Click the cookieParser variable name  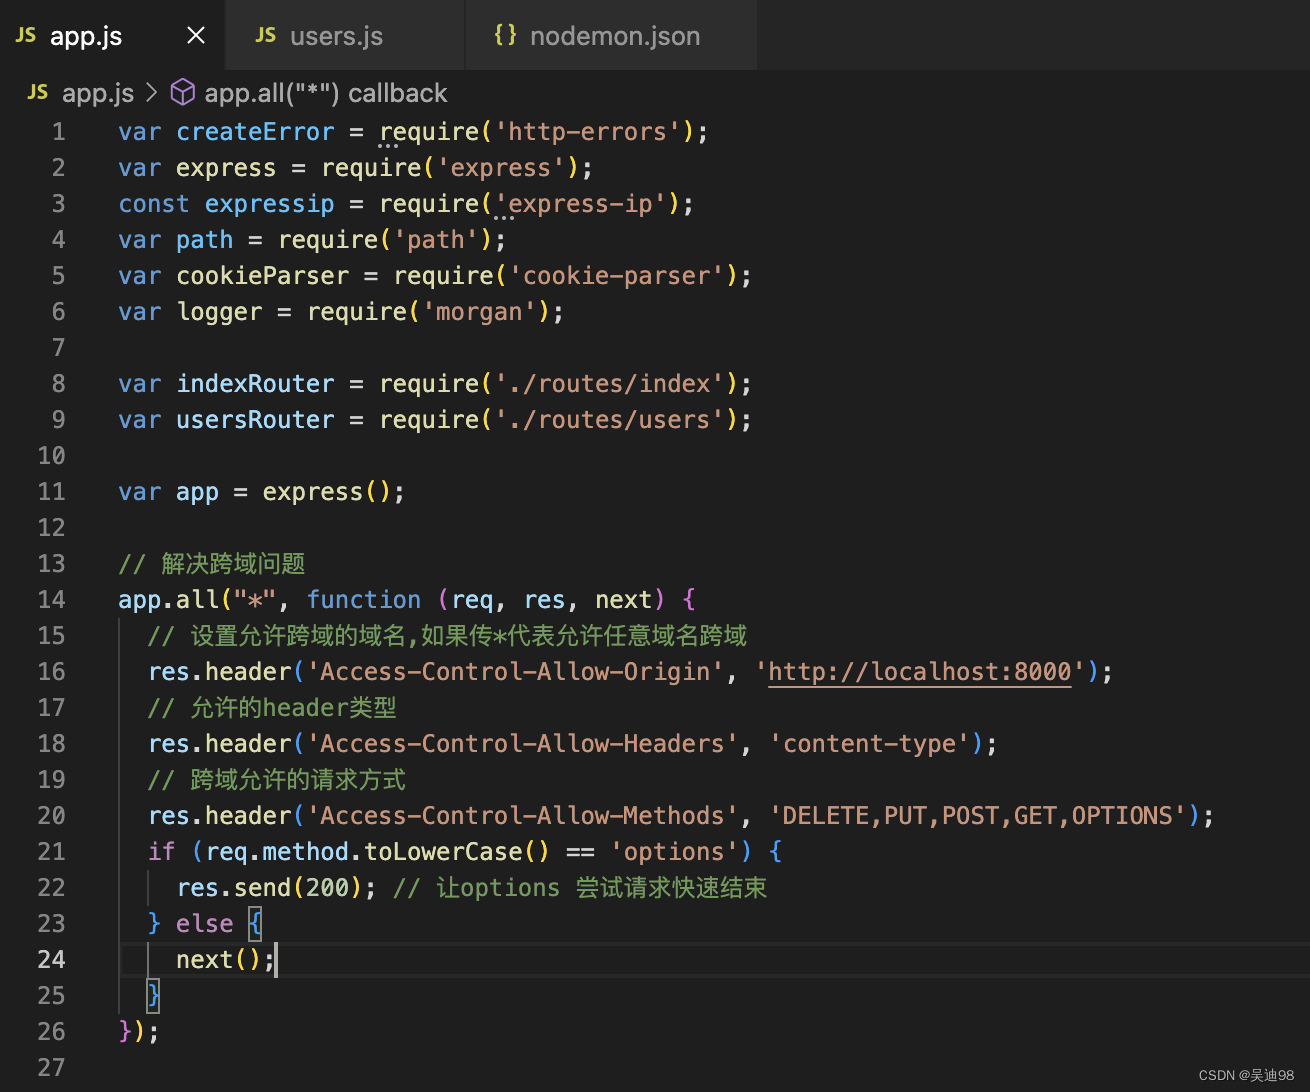tap(262, 276)
